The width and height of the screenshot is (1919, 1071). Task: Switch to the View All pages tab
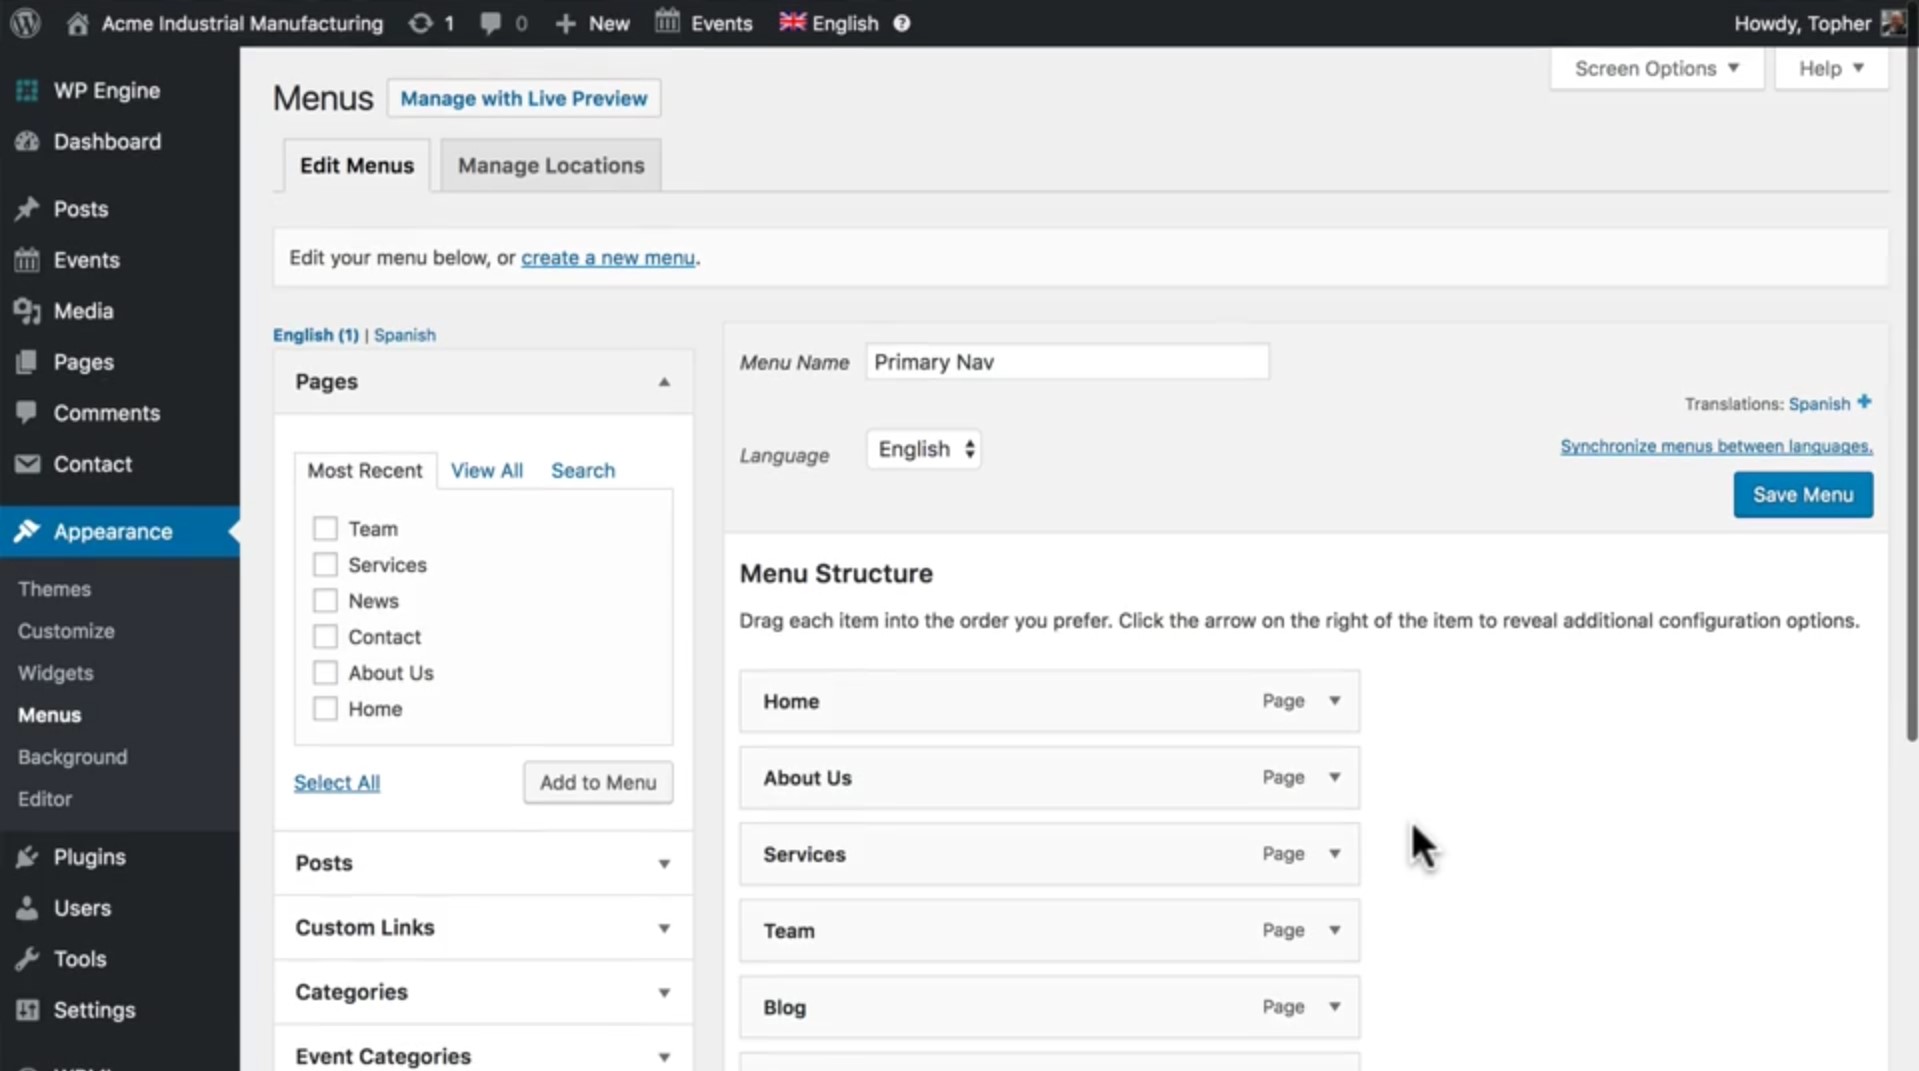coord(486,470)
